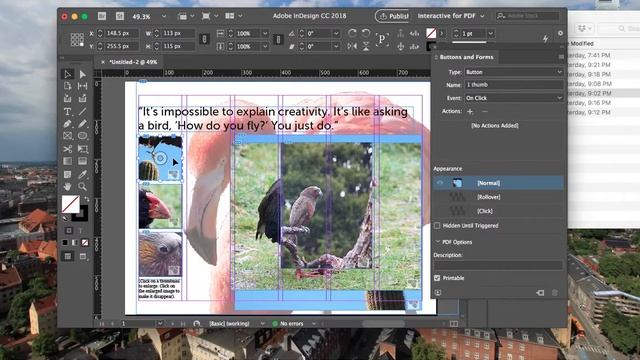
Task: Open the Buttons and Forms panel menu
Action: 561,57
